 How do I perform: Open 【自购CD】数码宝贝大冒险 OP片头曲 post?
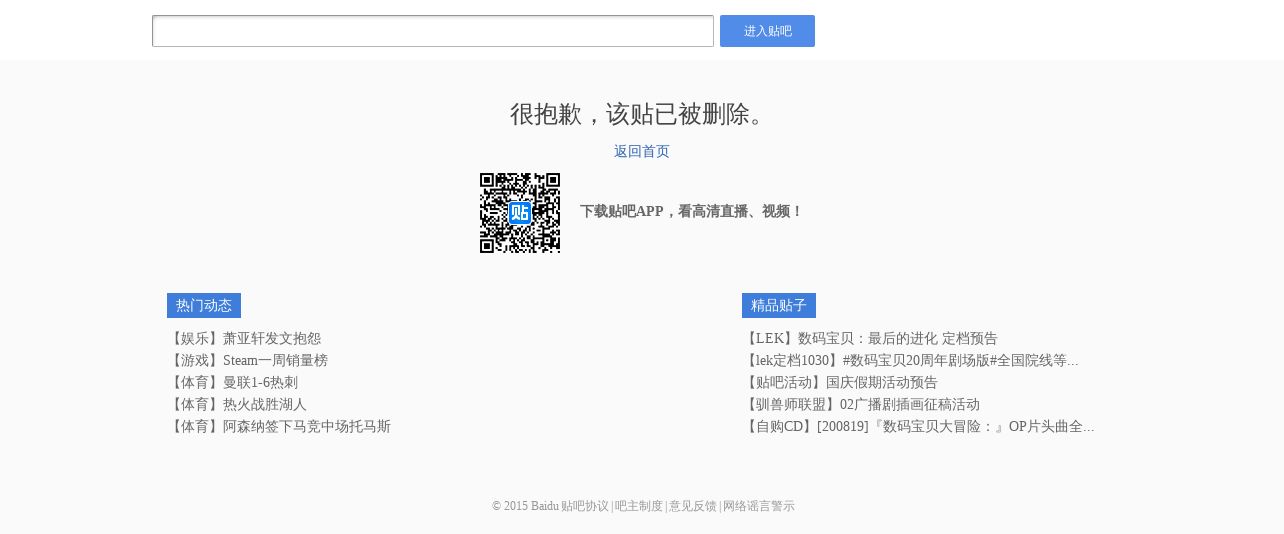(918, 426)
